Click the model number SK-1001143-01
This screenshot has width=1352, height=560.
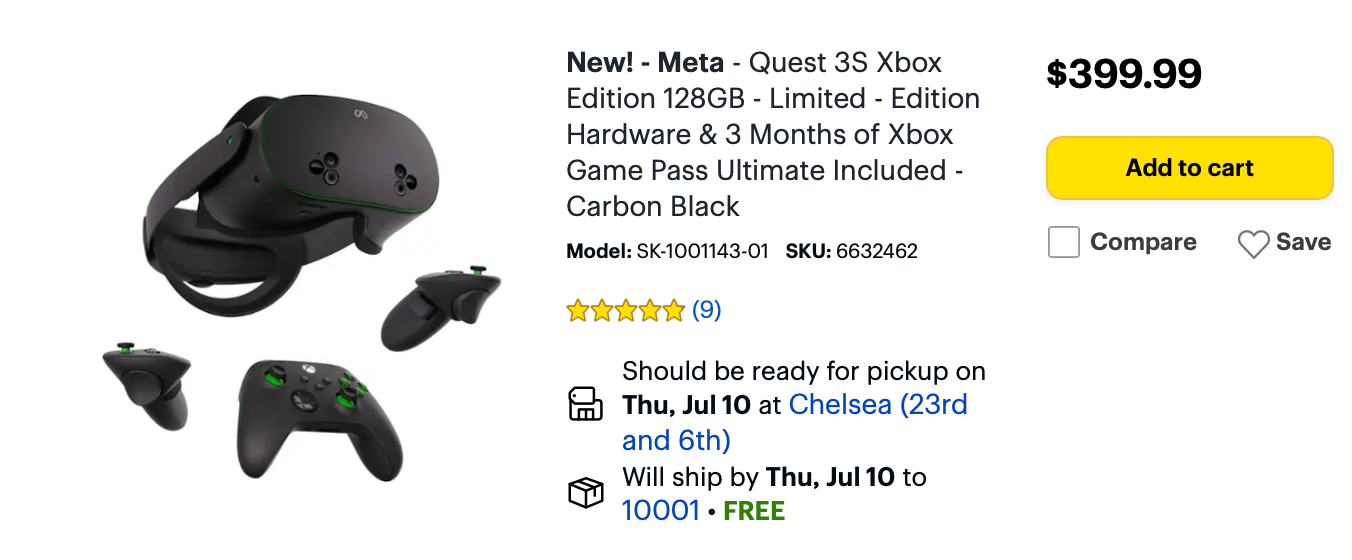(702, 251)
